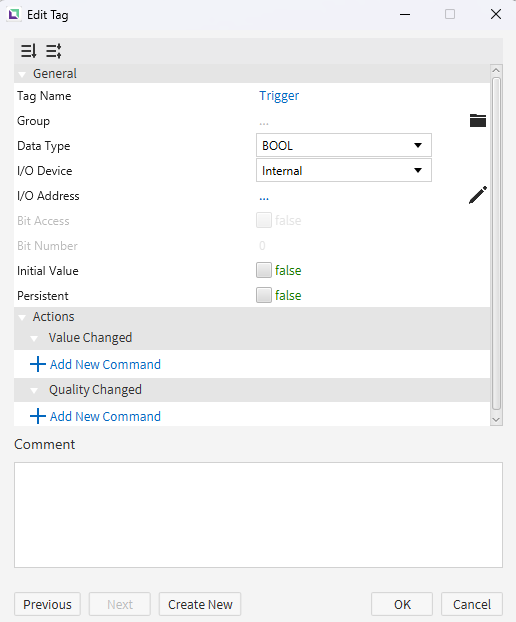This screenshot has height=622, width=516.
Task: Collapse the Quality Changed group
Action: [x=34, y=390]
